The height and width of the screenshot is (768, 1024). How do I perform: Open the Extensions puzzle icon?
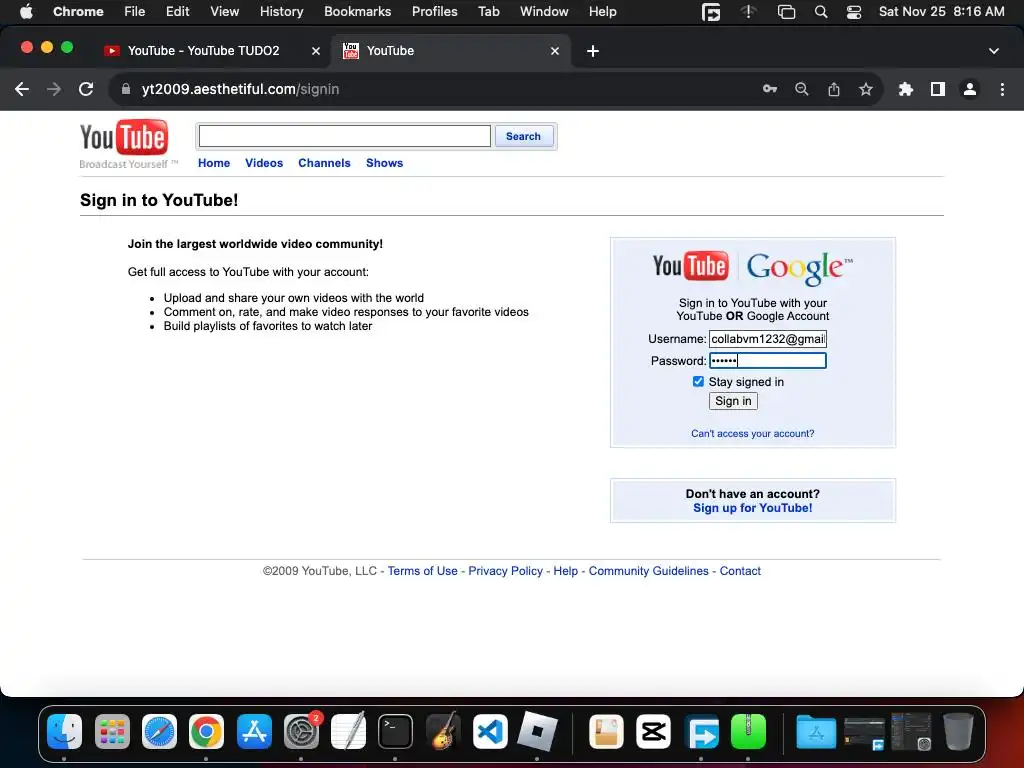[906, 89]
